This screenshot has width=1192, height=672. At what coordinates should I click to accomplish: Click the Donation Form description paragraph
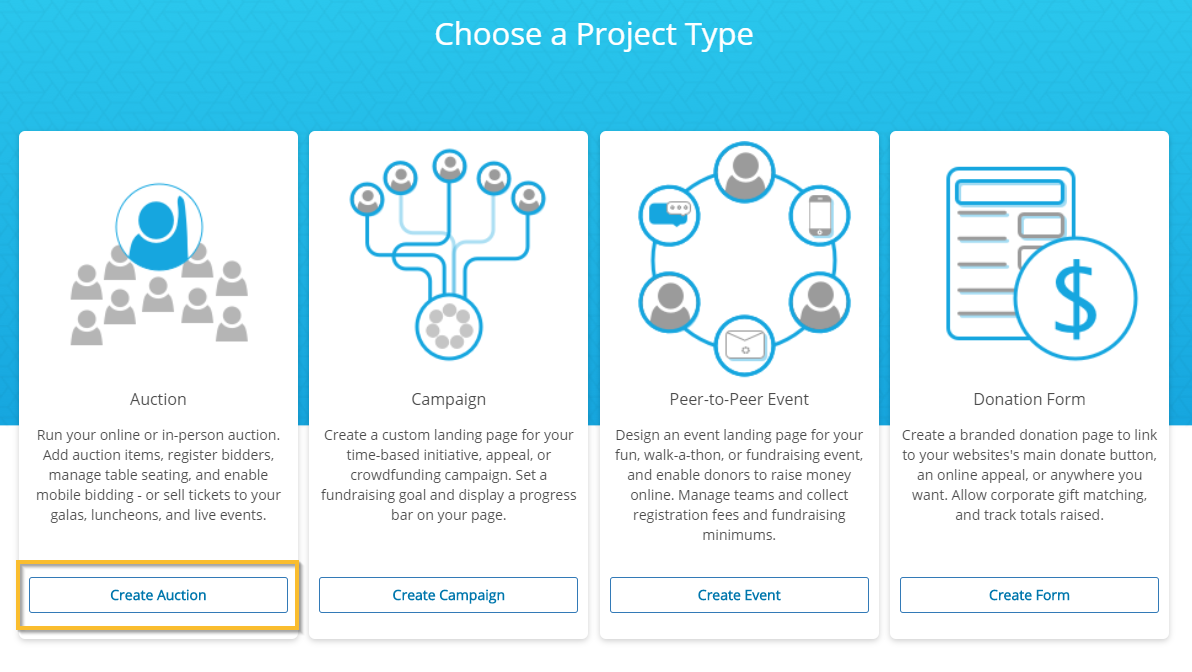(x=1029, y=474)
